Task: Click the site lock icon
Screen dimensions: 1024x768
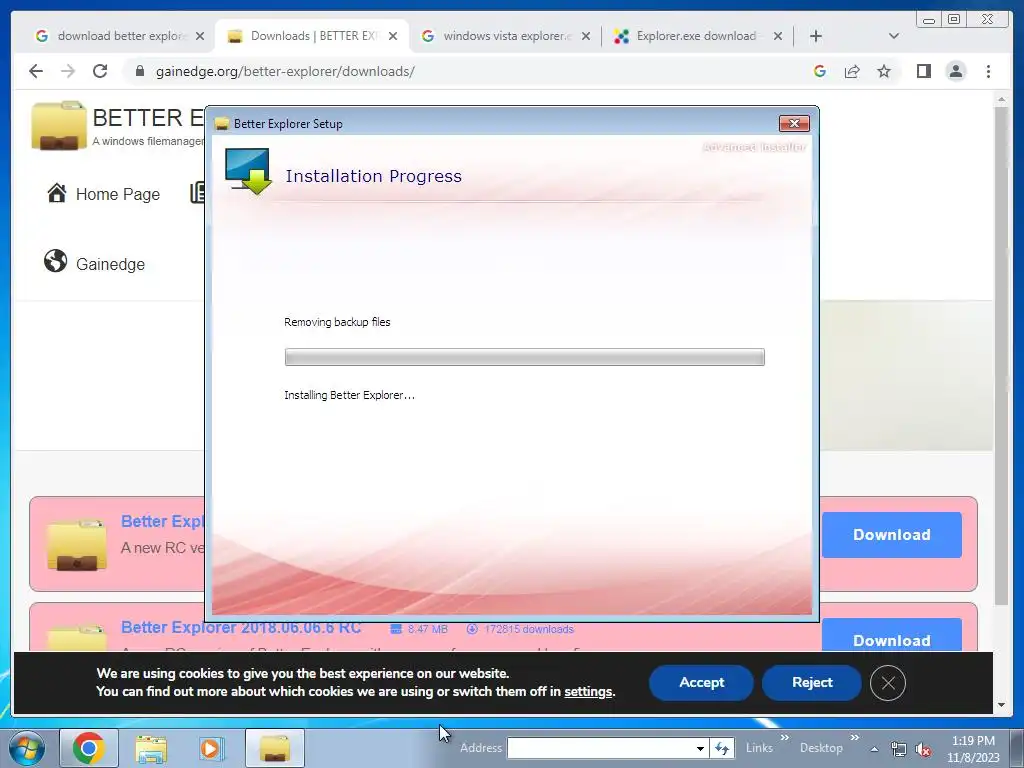Action: [x=139, y=71]
